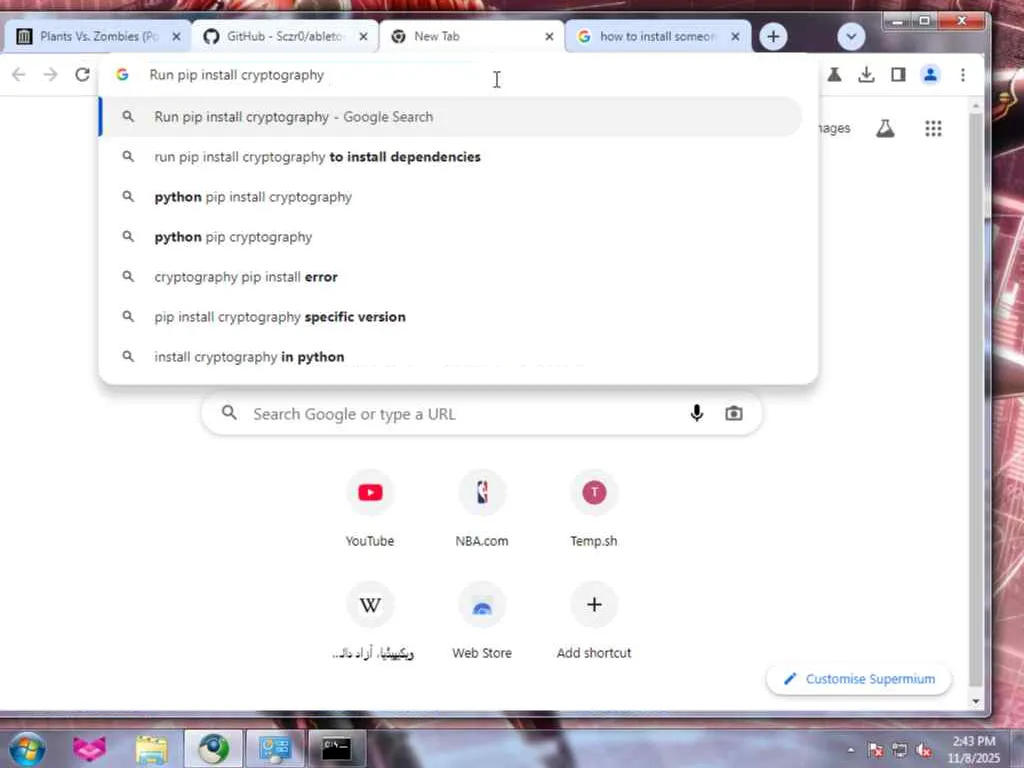The width and height of the screenshot is (1024, 768).
Task: Go back with the back arrow
Action: (x=19, y=74)
